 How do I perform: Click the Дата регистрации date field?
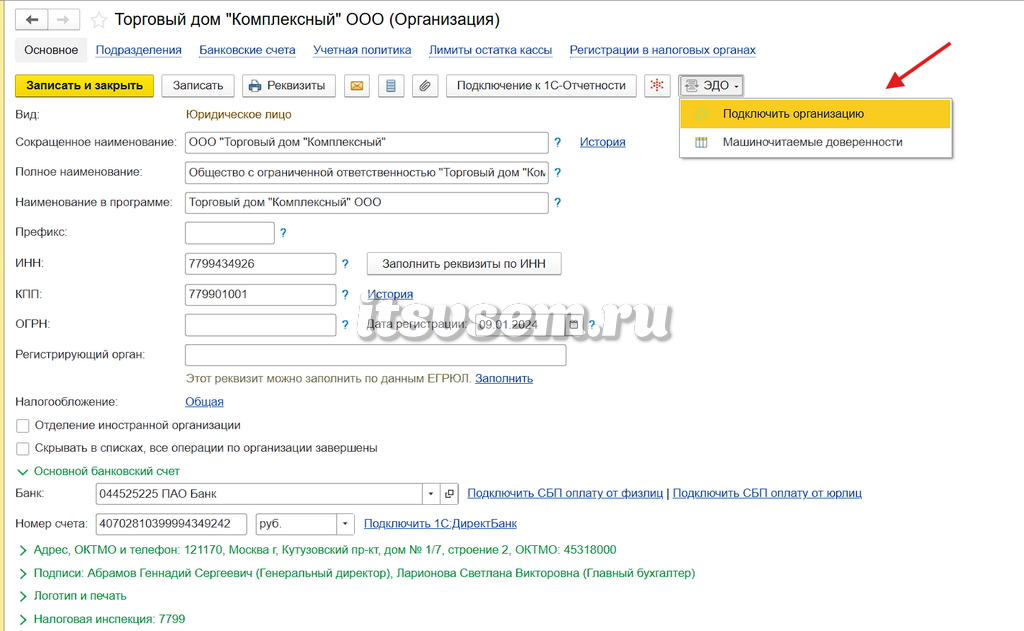point(520,325)
